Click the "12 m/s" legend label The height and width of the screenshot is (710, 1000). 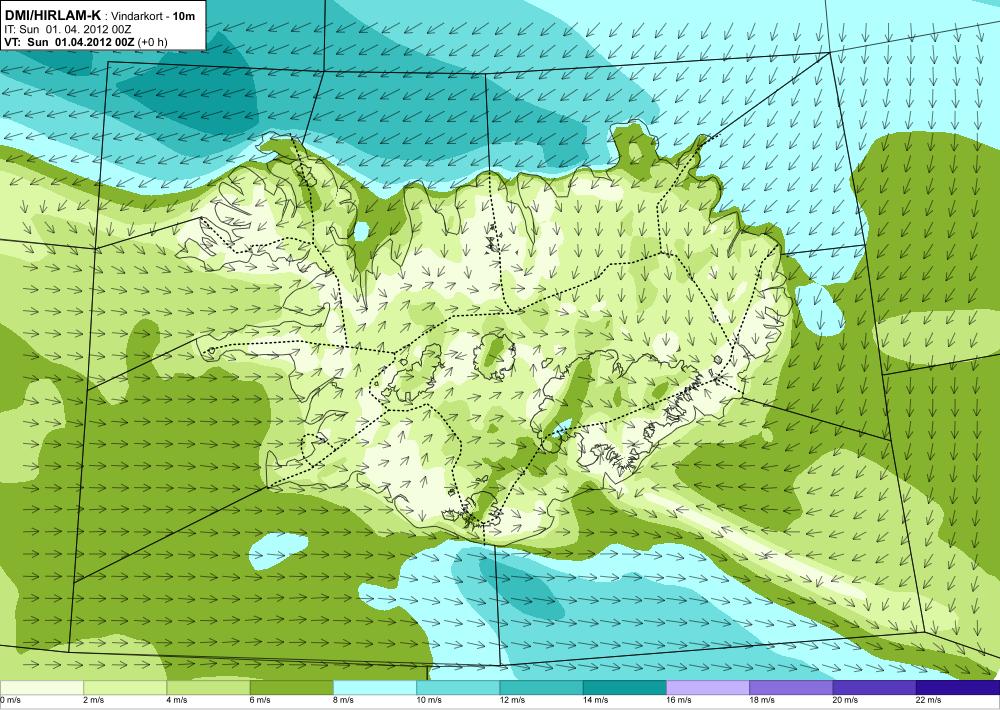[x=512, y=700]
